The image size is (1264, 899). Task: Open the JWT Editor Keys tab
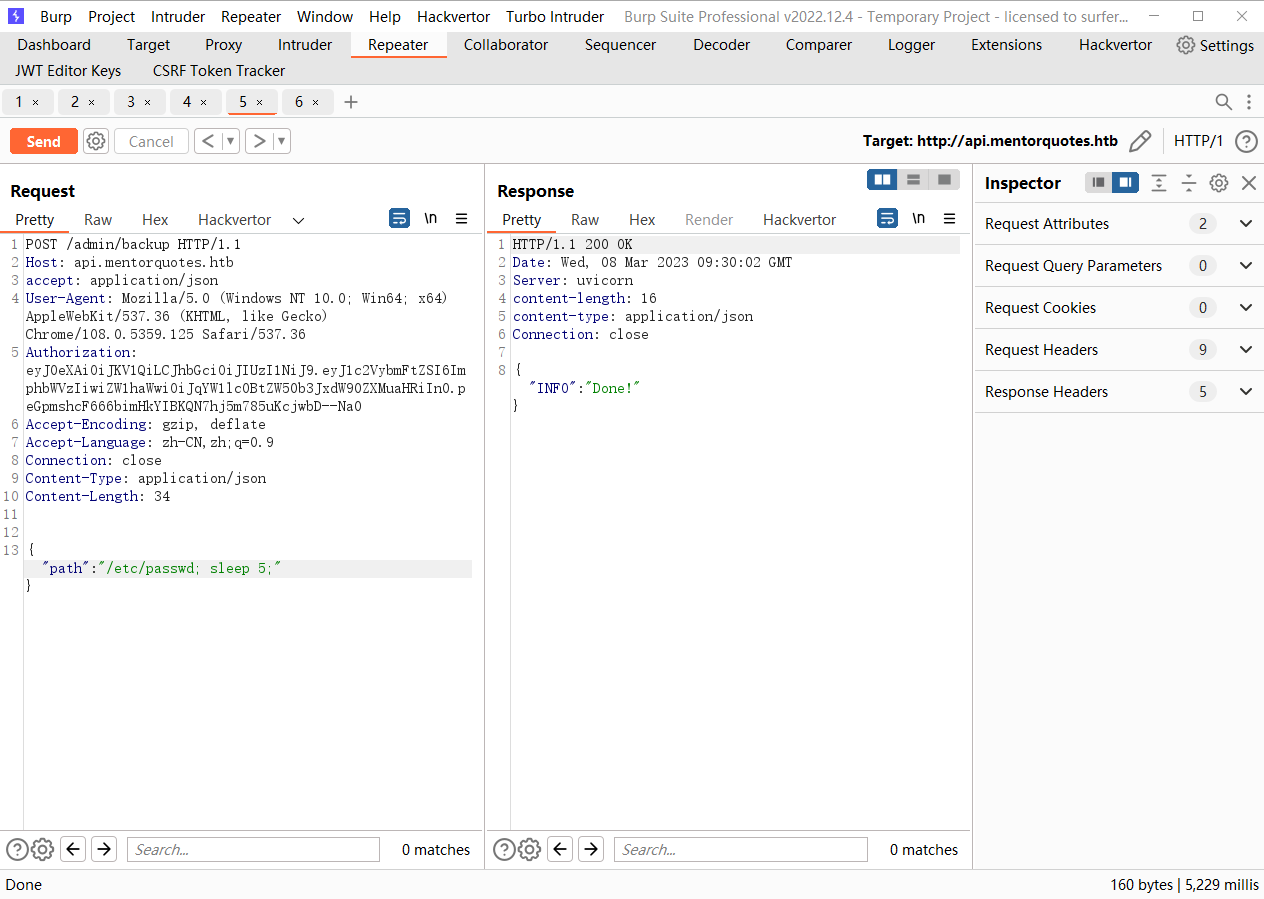click(x=68, y=71)
